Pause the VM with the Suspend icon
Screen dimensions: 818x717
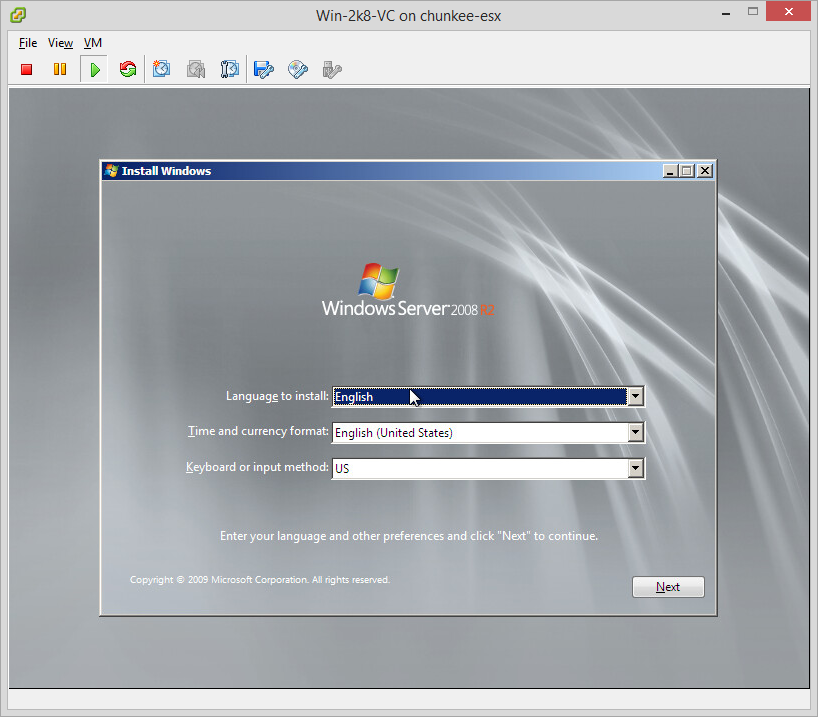tap(60, 69)
